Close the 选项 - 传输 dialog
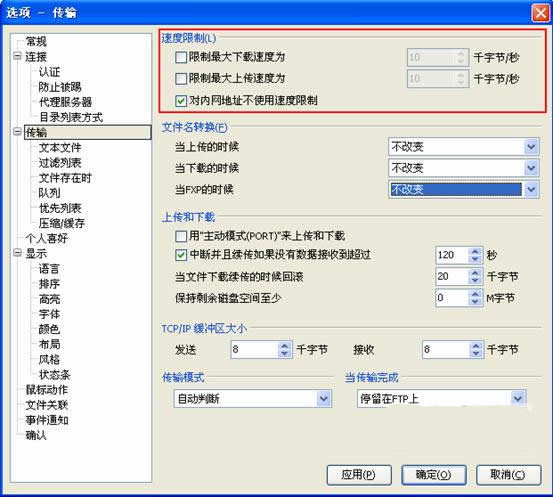Screen dimensions: 553x497 coord(540,13)
